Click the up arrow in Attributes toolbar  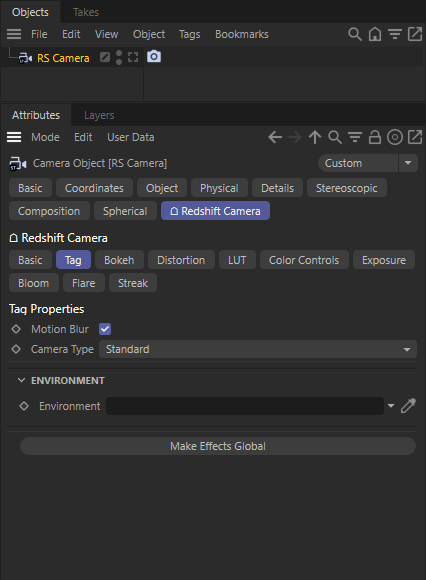point(315,137)
